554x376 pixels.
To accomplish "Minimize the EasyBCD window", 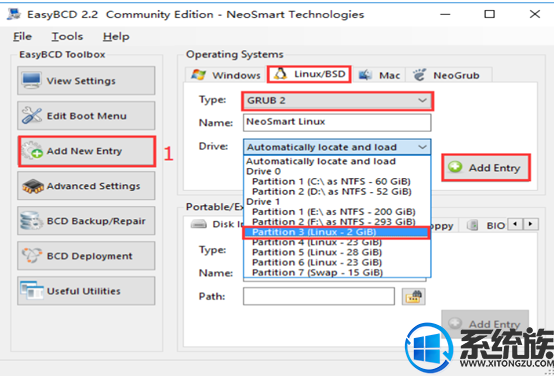I will pyautogui.click(x=444, y=14).
